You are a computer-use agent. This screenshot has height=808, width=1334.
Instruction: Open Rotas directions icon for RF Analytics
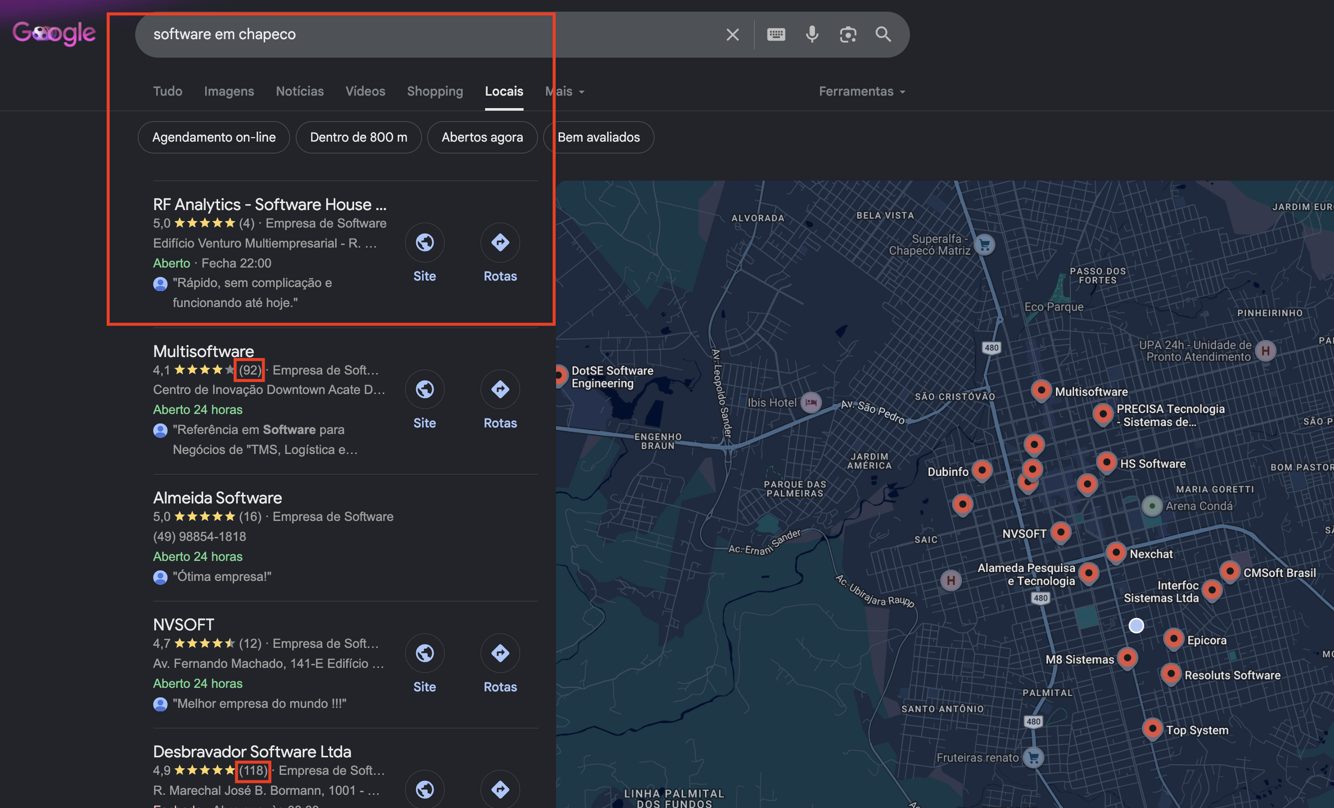(x=500, y=242)
